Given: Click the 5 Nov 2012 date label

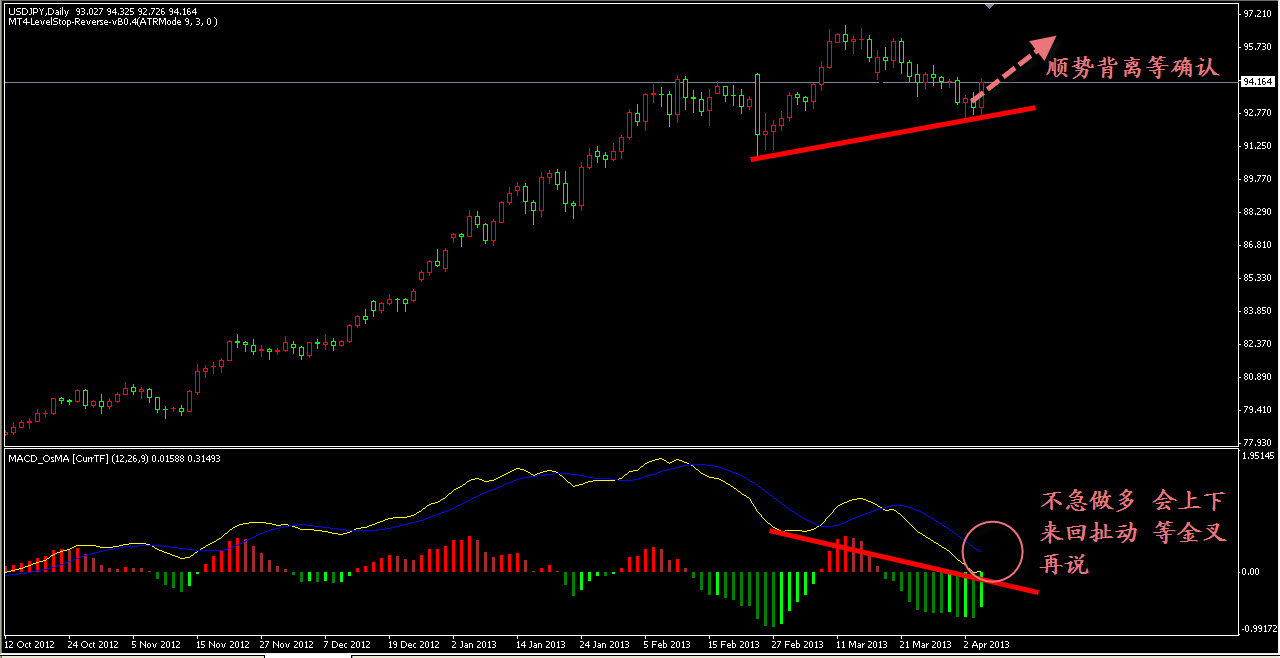Looking at the screenshot, I should point(157,645).
